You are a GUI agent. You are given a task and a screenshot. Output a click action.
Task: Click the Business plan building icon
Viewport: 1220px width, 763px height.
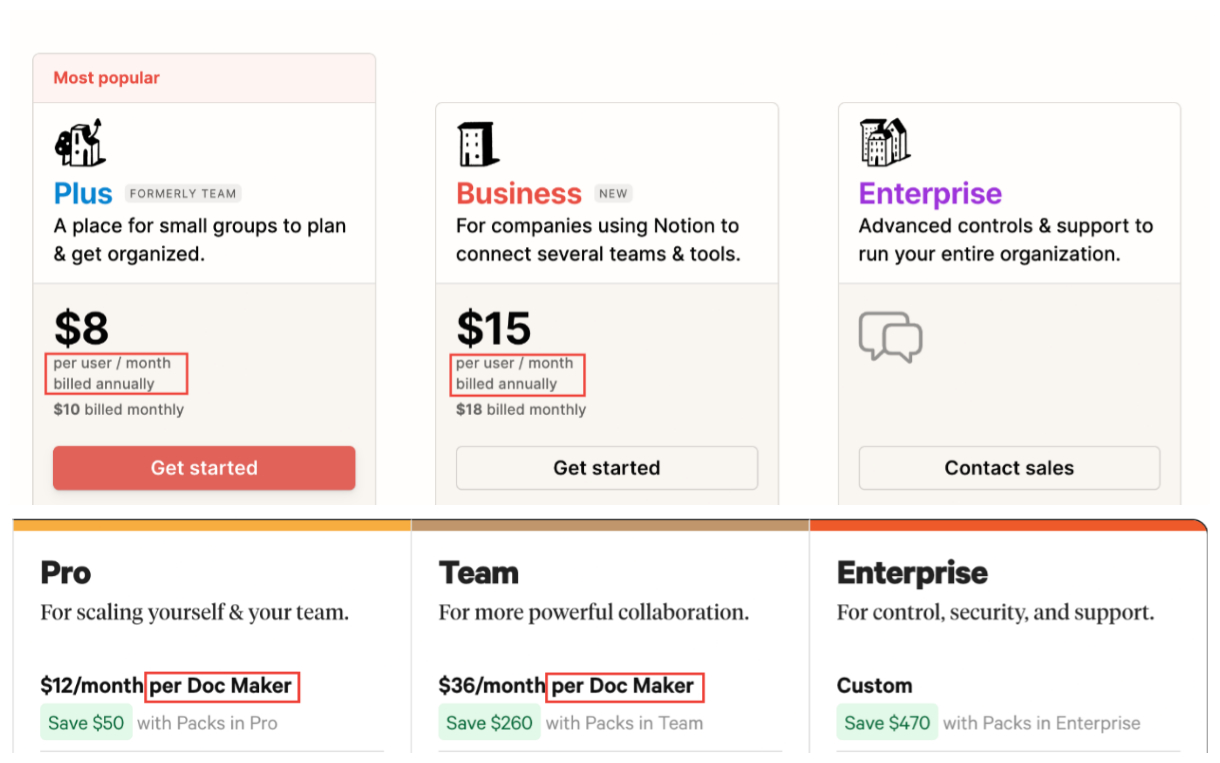pos(478,144)
